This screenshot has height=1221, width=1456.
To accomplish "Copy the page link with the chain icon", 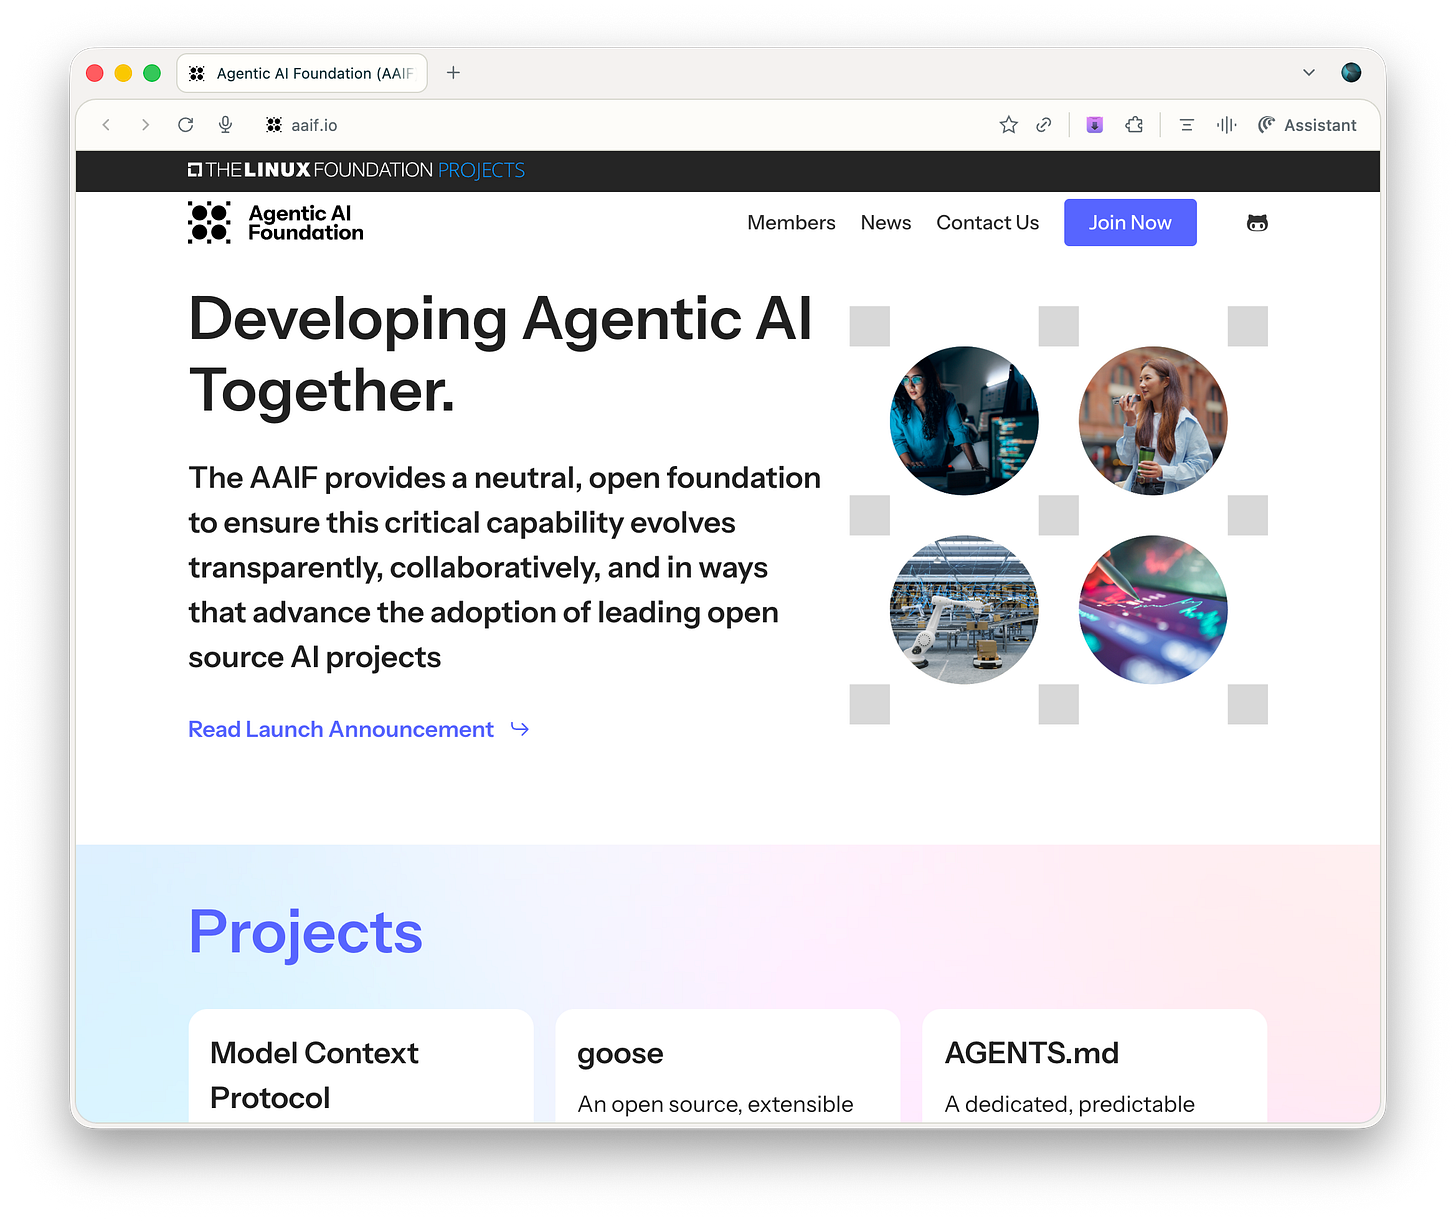I will point(1043,125).
